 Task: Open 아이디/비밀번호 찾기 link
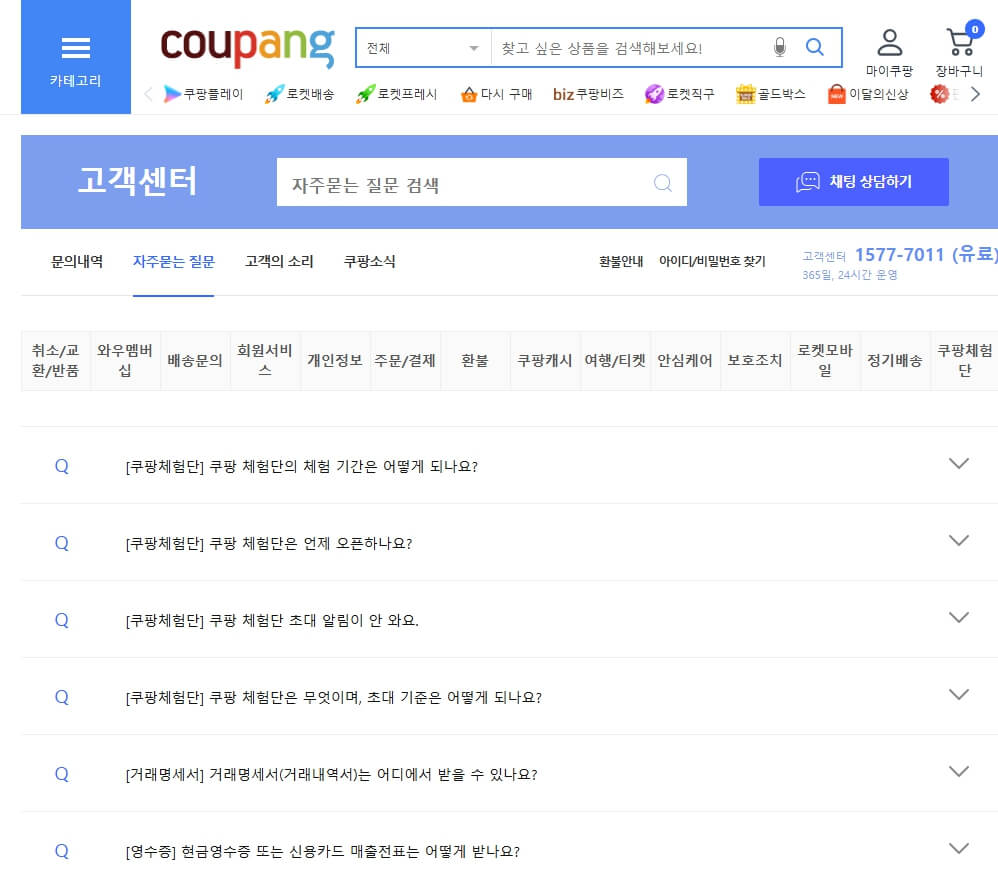(712, 262)
